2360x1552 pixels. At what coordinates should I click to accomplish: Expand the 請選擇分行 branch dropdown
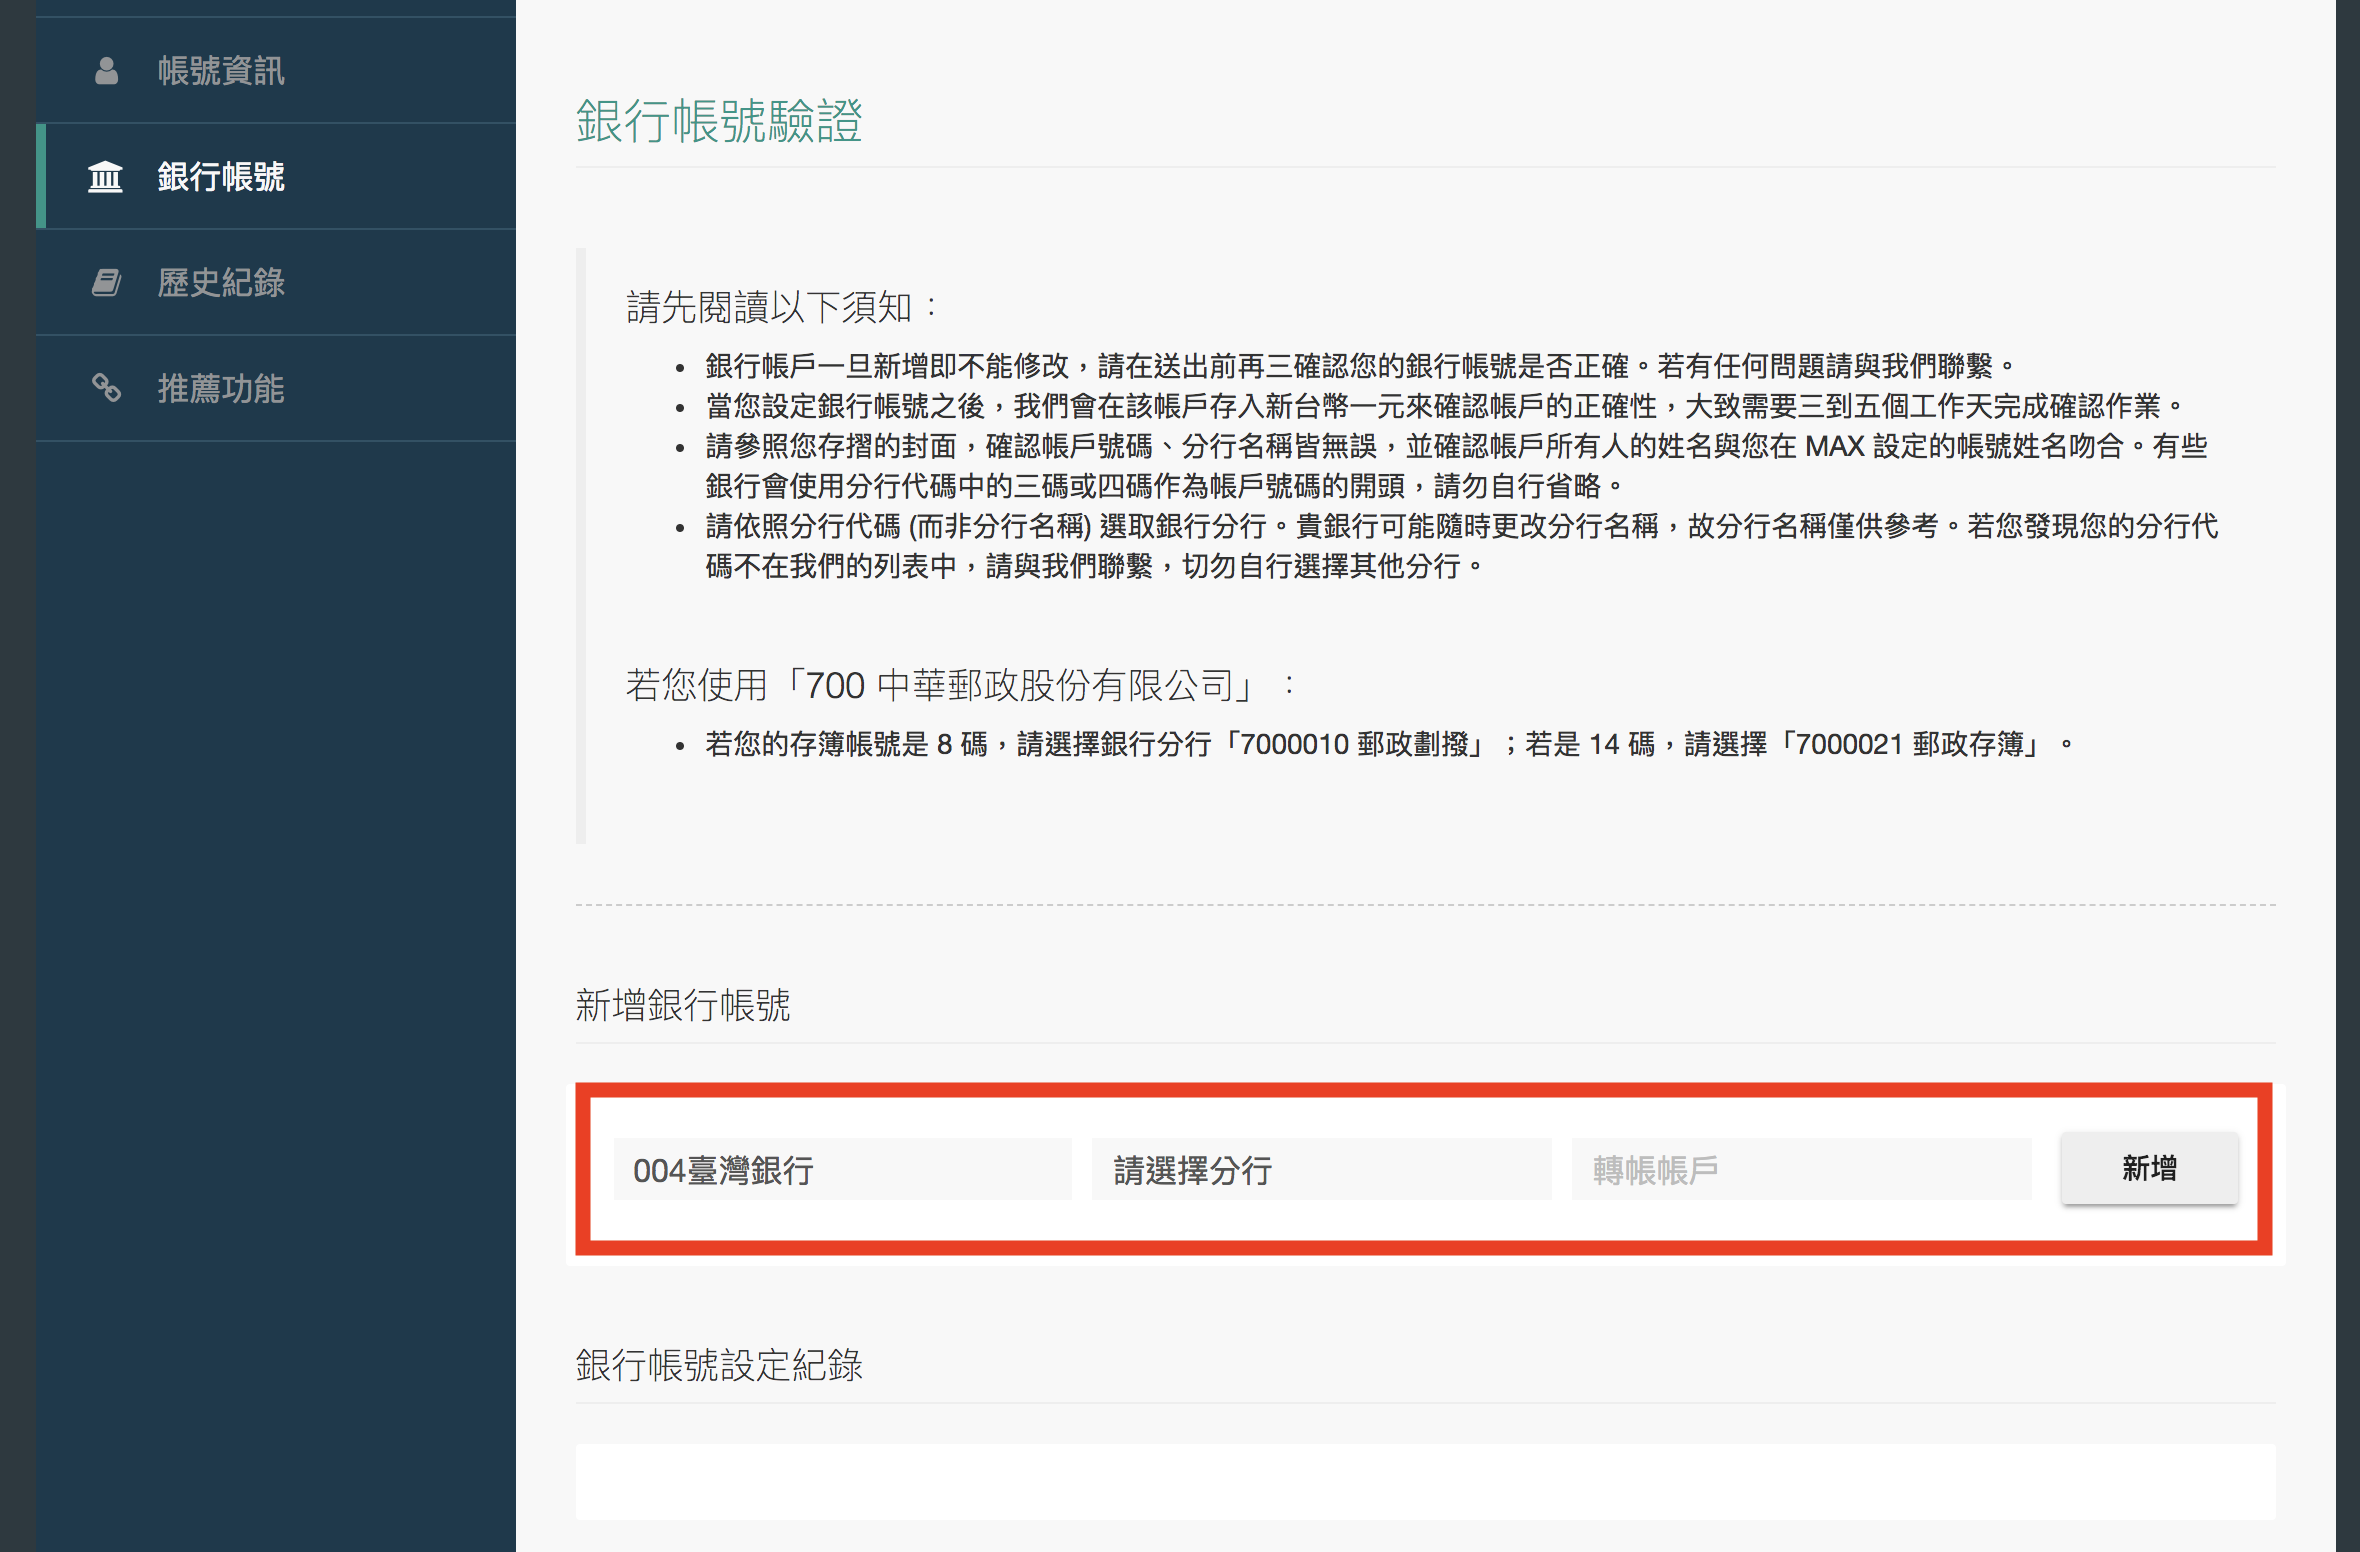tap(1320, 1169)
